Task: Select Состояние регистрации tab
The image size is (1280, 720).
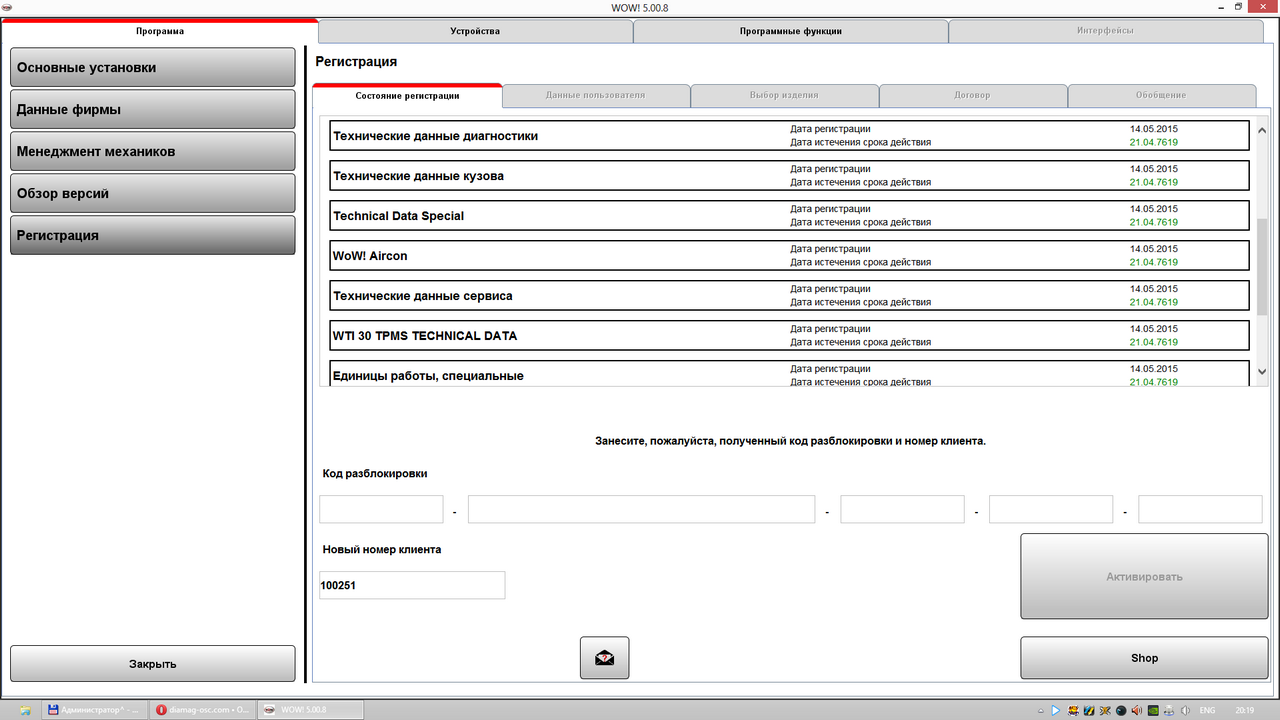Action: [407, 96]
